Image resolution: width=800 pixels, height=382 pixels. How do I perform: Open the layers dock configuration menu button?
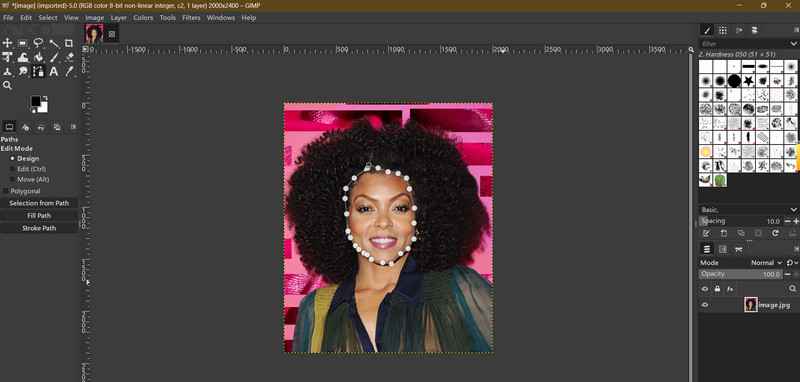coord(796,249)
